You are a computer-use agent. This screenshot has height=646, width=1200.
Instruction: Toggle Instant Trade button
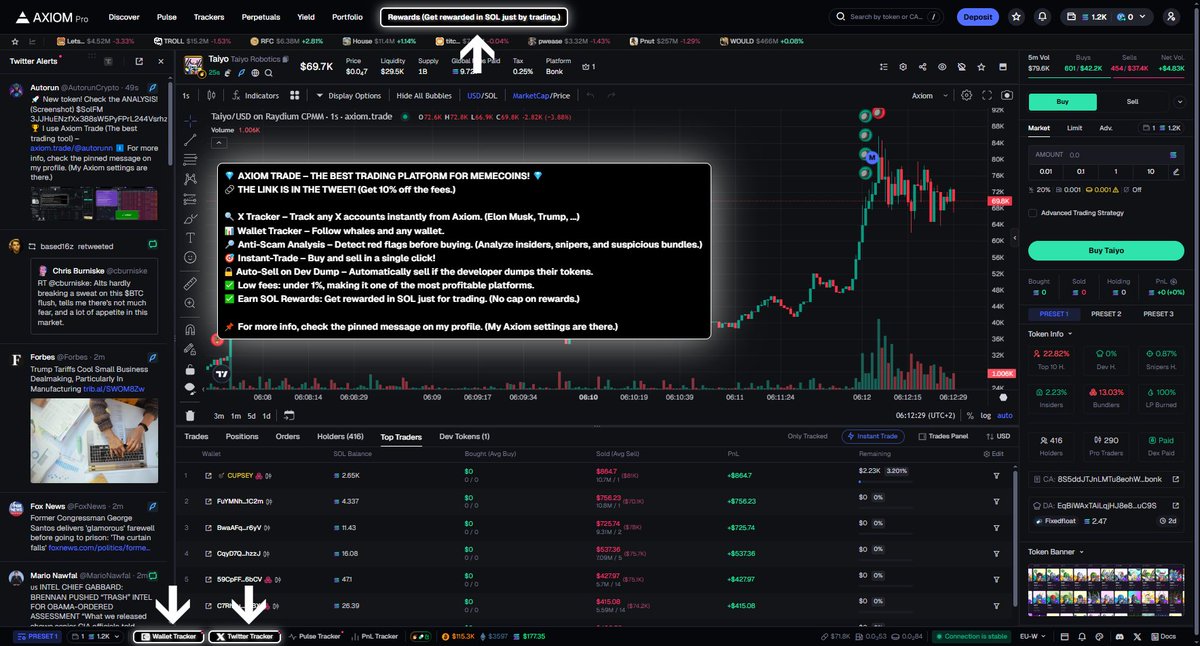click(x=874, y=437)
